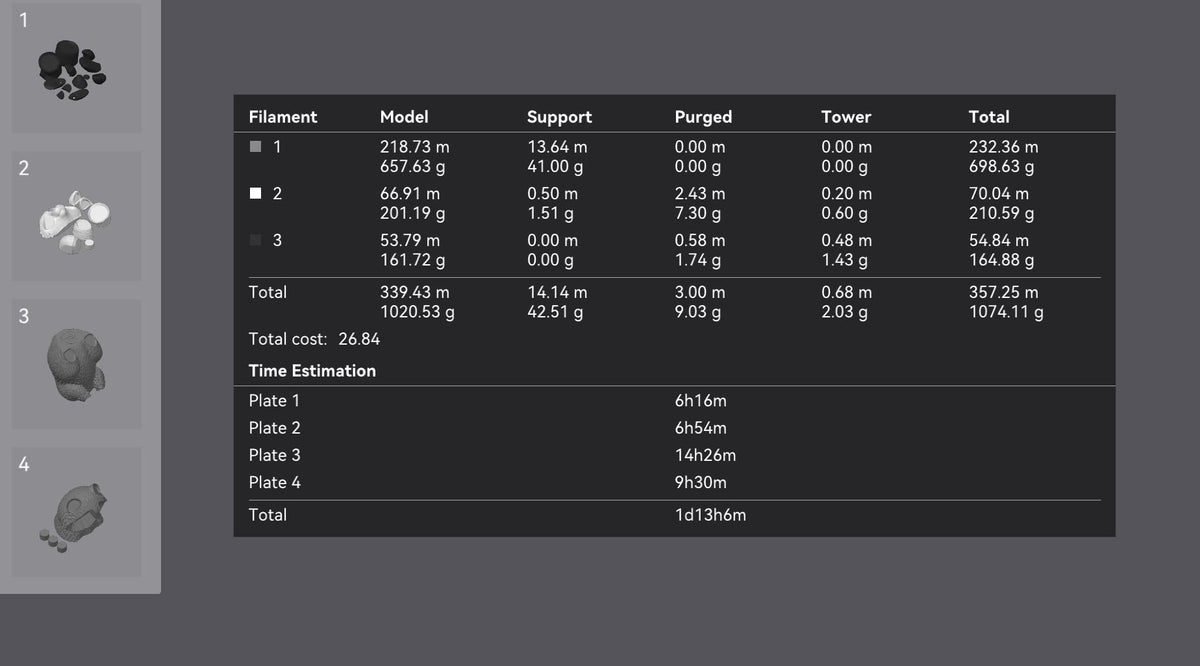Select plate 1 thumbnail with black parts
This screenshot has width=1200, height=666.
[76, 68]
